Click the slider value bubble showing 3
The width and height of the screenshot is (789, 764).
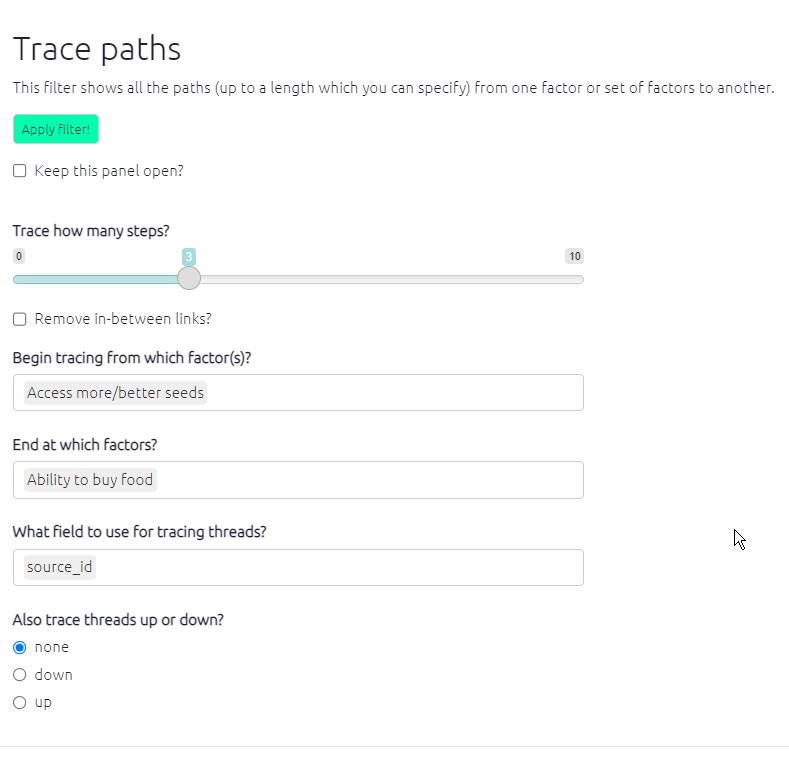point(189,257)
